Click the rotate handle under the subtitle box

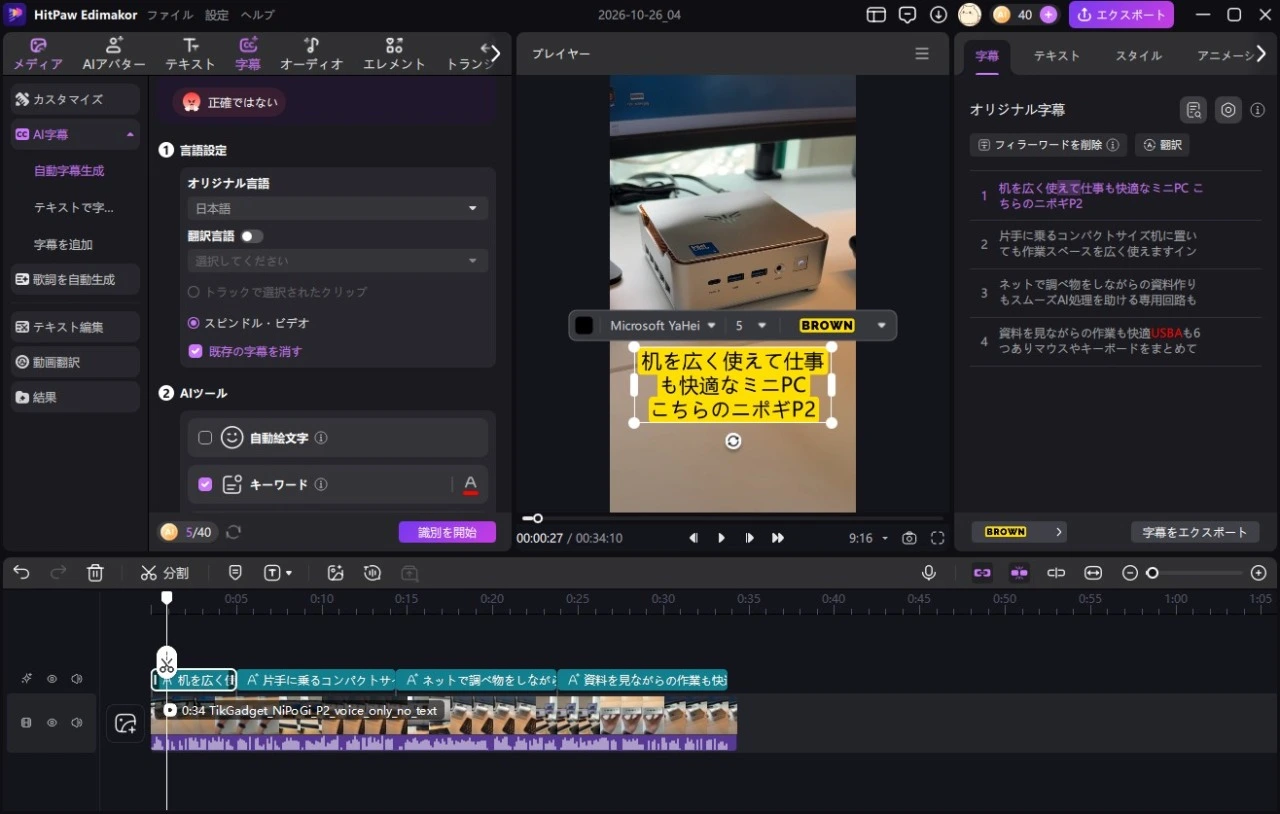(x=733, y=441)
